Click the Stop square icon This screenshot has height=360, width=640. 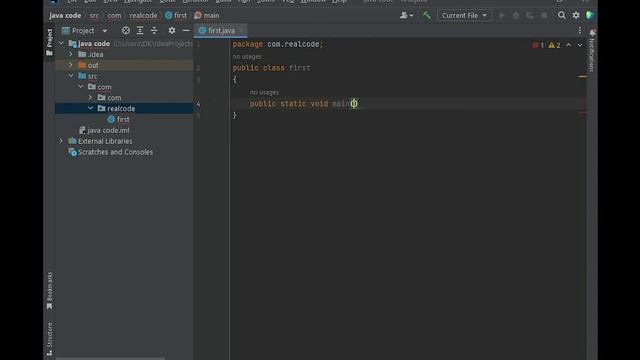[x=544, y=16]
